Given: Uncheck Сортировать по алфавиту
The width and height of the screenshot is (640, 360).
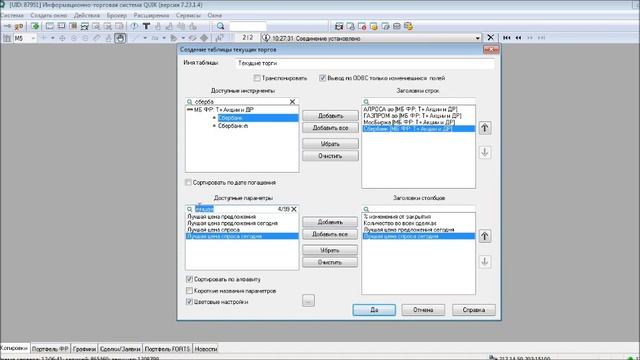Looking at the screenshot, I should 189,279.
